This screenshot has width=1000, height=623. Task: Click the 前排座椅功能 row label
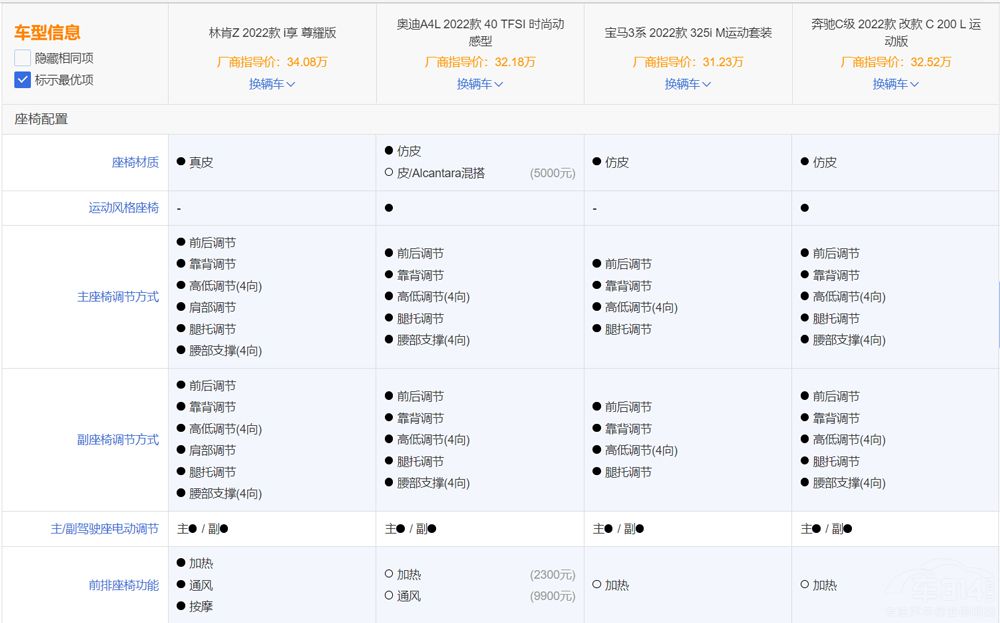[x=123, y=585]
